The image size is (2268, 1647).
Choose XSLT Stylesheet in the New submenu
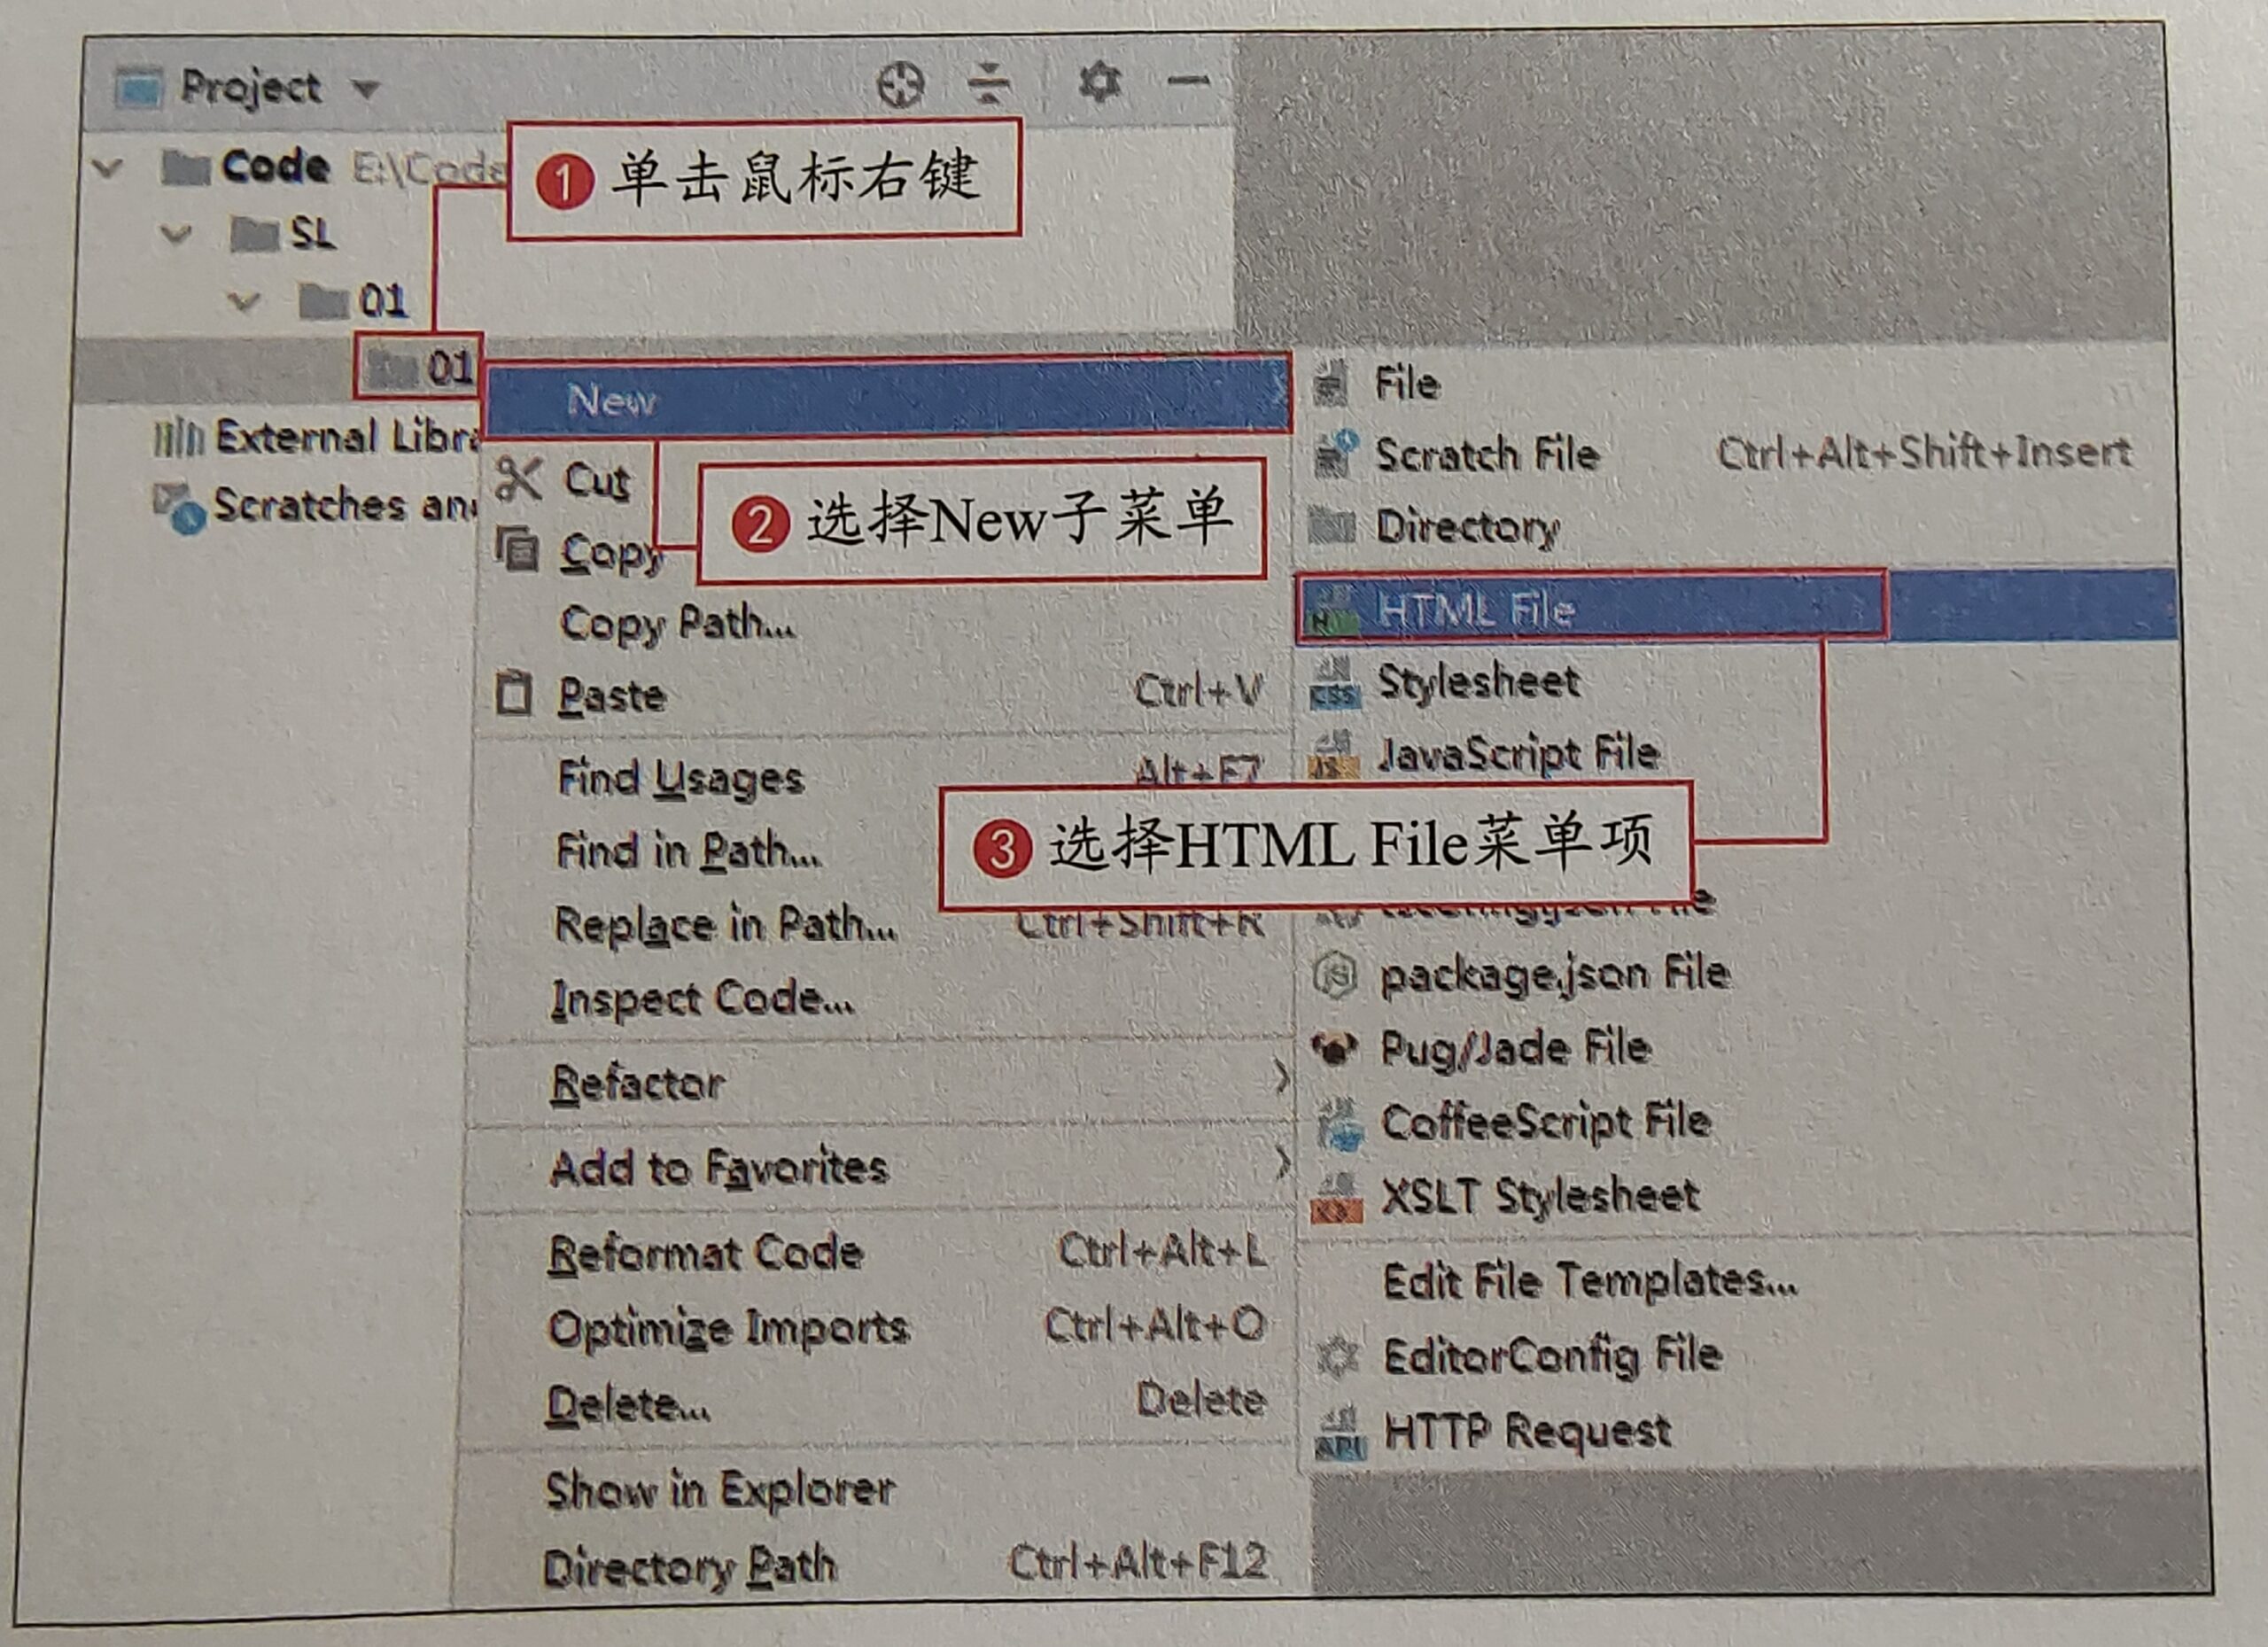point(1541,1196)
